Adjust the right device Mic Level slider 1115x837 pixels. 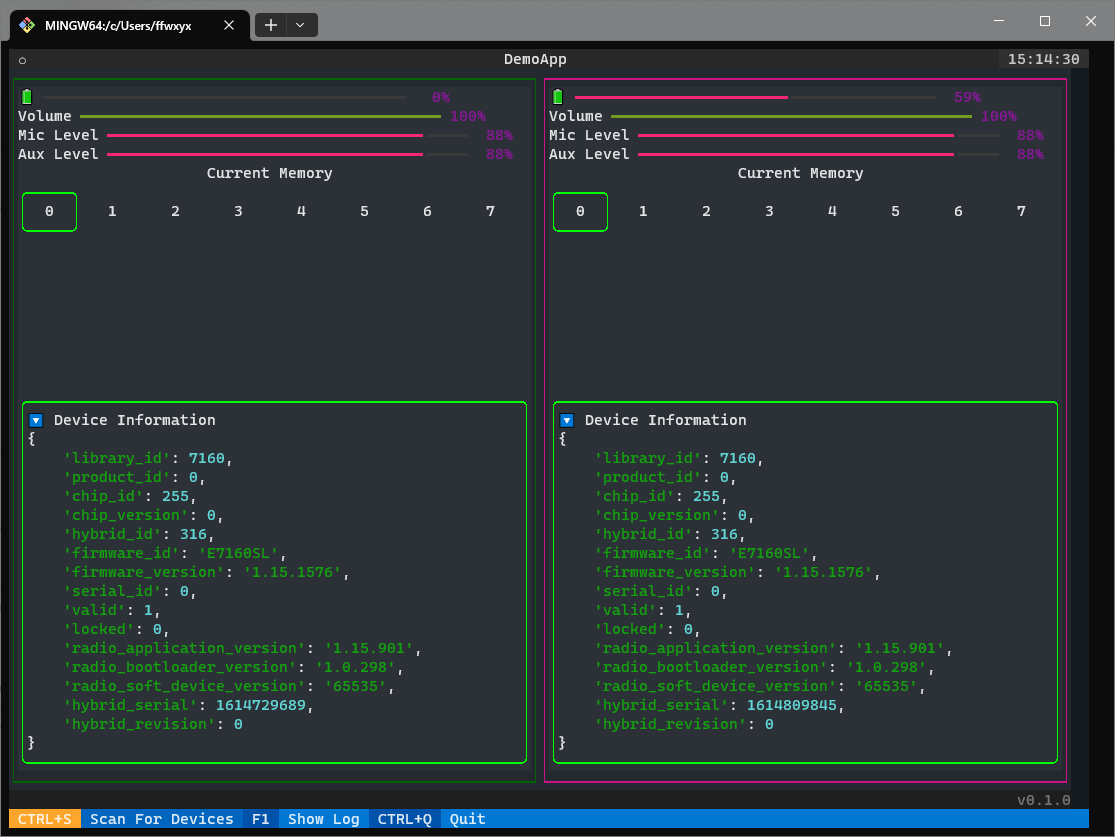(820, 136)
